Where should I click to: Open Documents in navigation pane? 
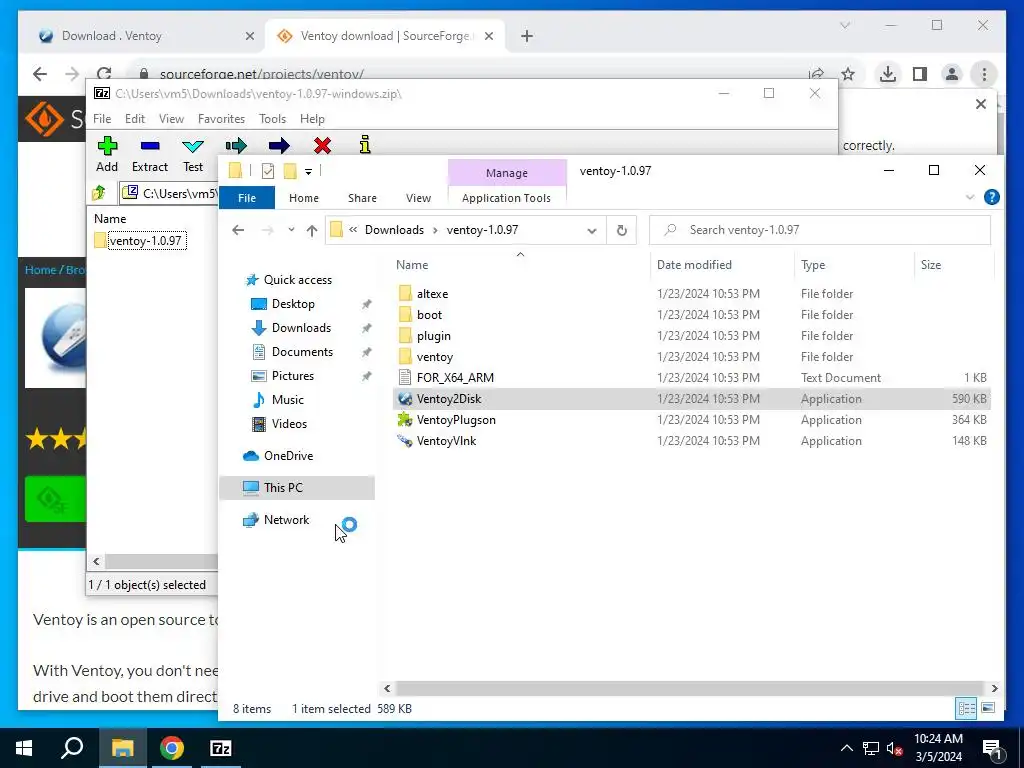click(x=302, y=352)
